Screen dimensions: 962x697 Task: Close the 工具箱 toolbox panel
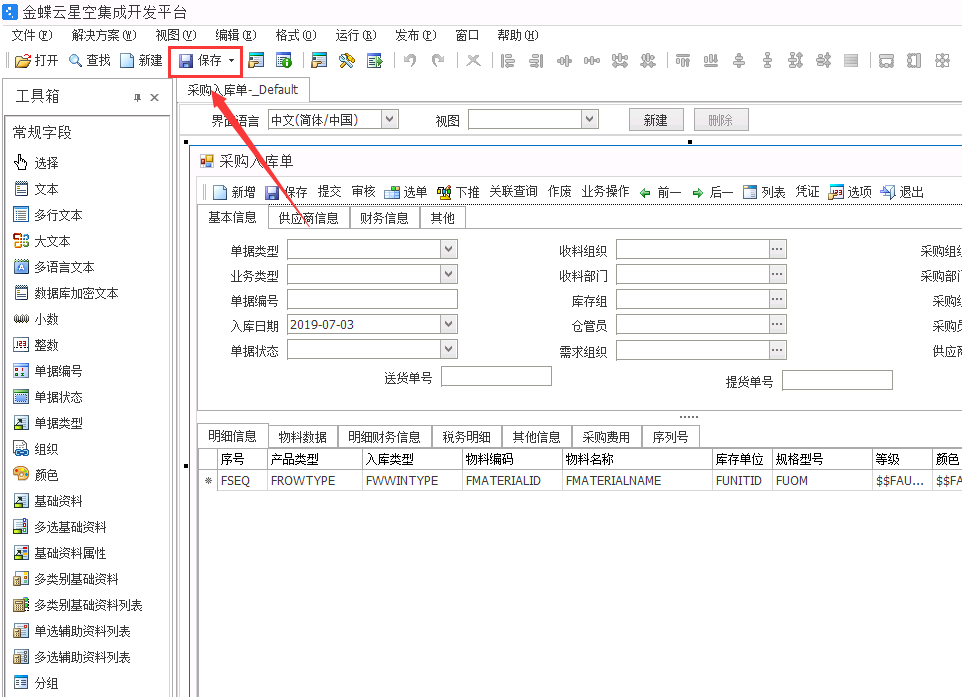[x=155, y=98]
